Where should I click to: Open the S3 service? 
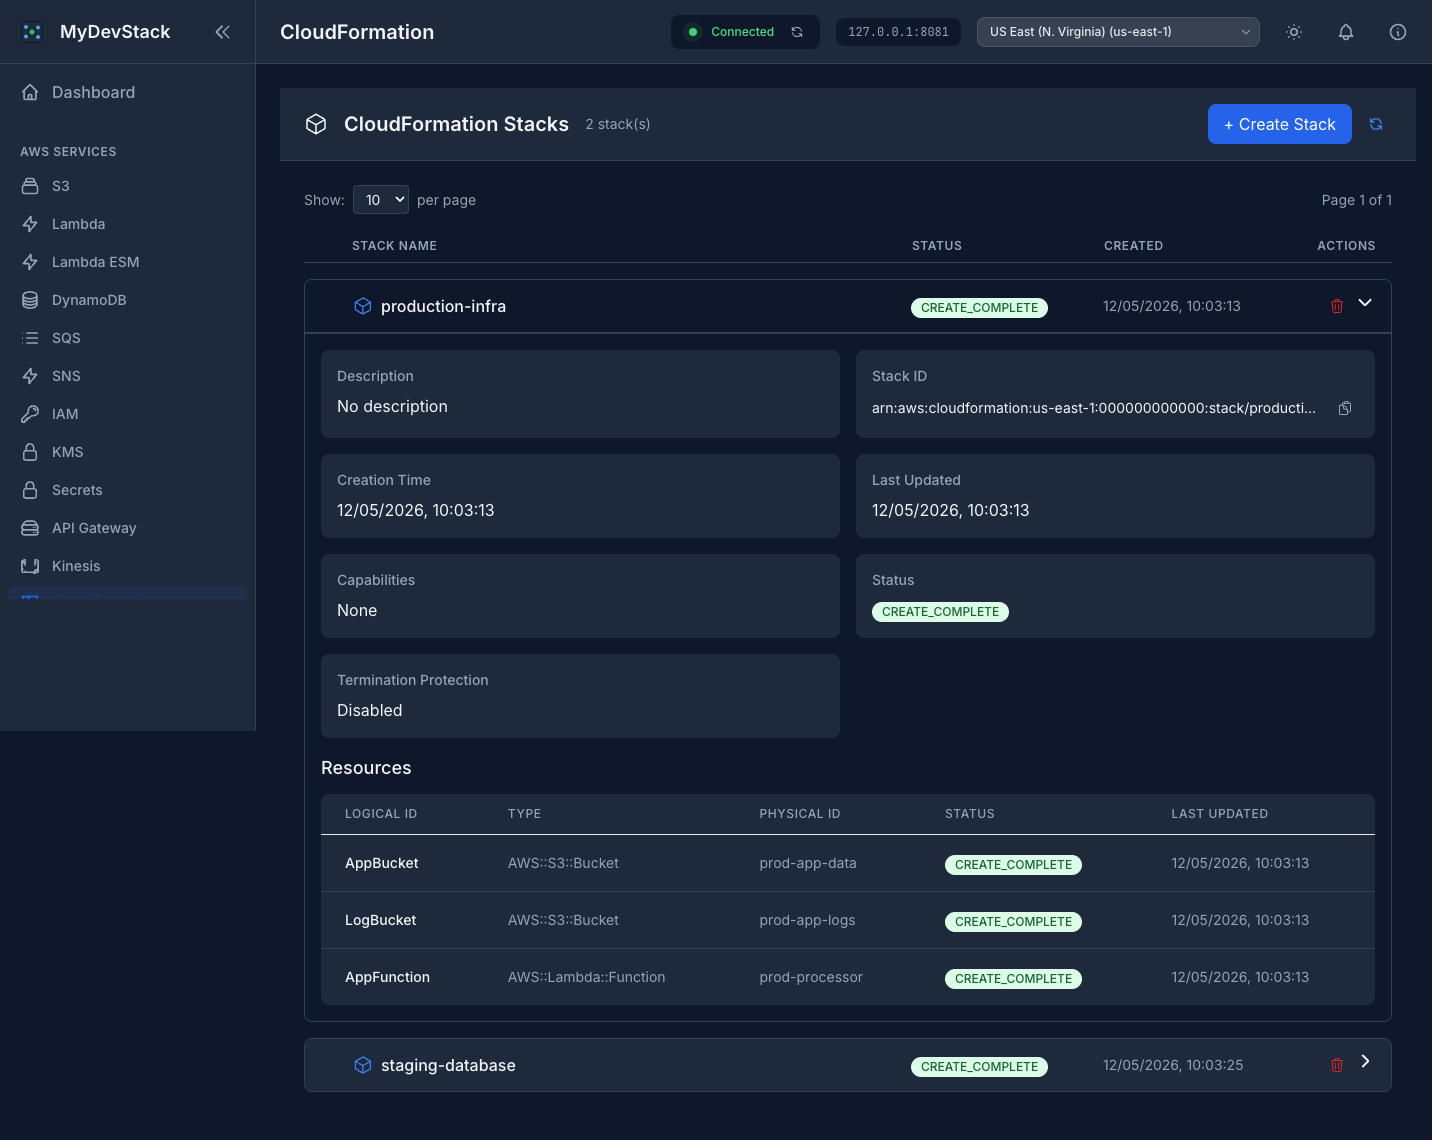[127, 186]
